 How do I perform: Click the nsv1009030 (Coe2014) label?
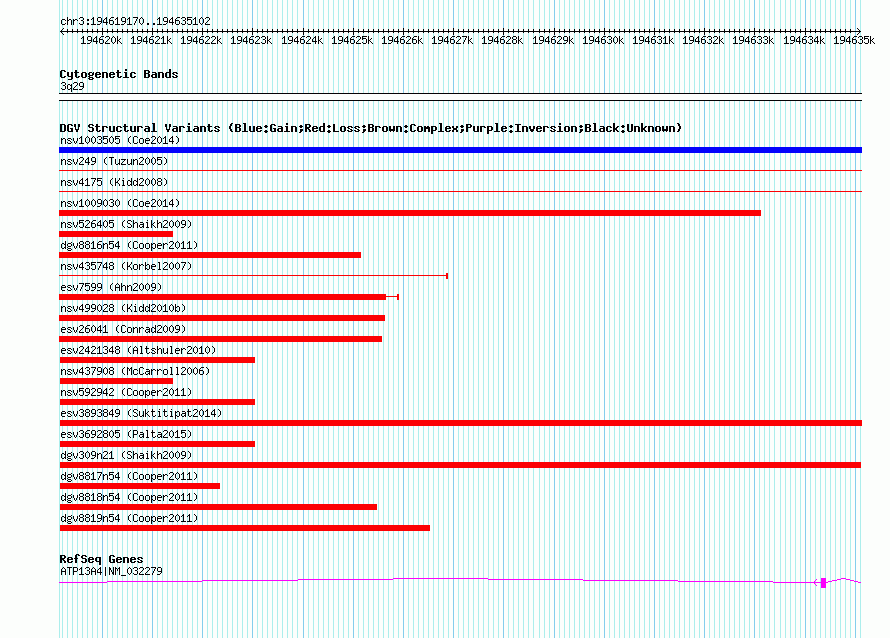pos(120,203)
